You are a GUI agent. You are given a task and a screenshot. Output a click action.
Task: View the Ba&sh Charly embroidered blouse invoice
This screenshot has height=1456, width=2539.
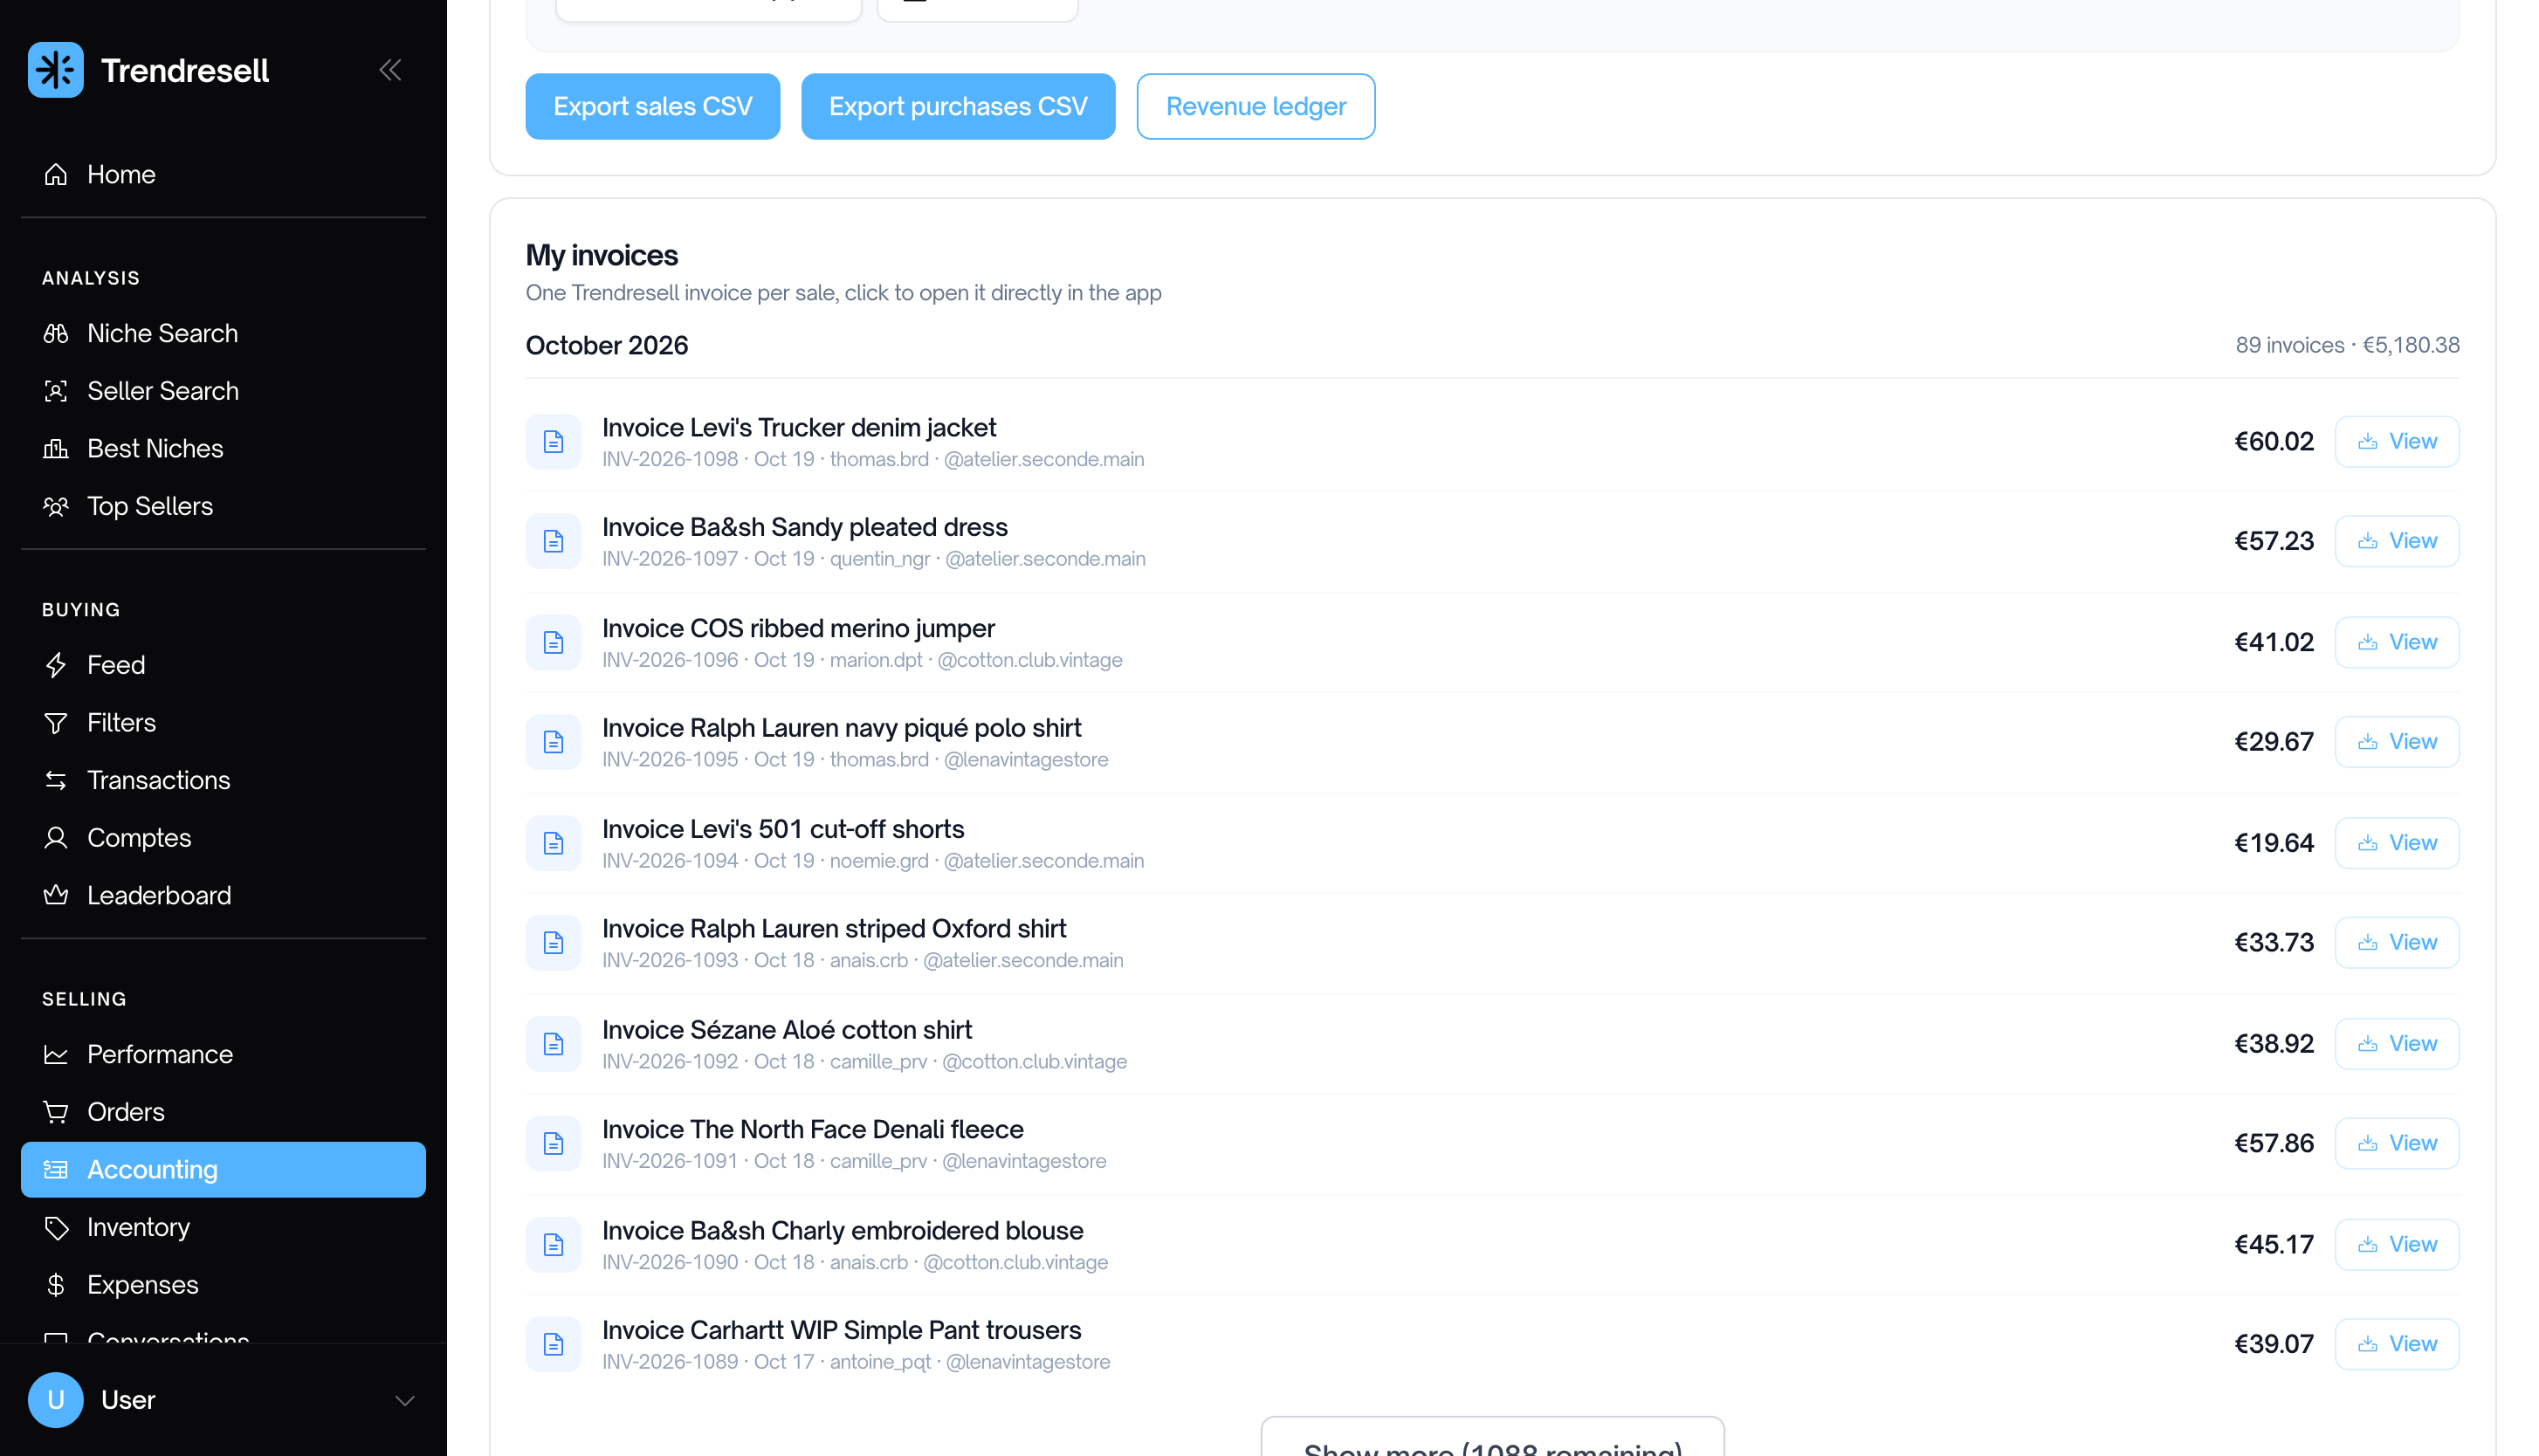(x=2397, y=1244)
